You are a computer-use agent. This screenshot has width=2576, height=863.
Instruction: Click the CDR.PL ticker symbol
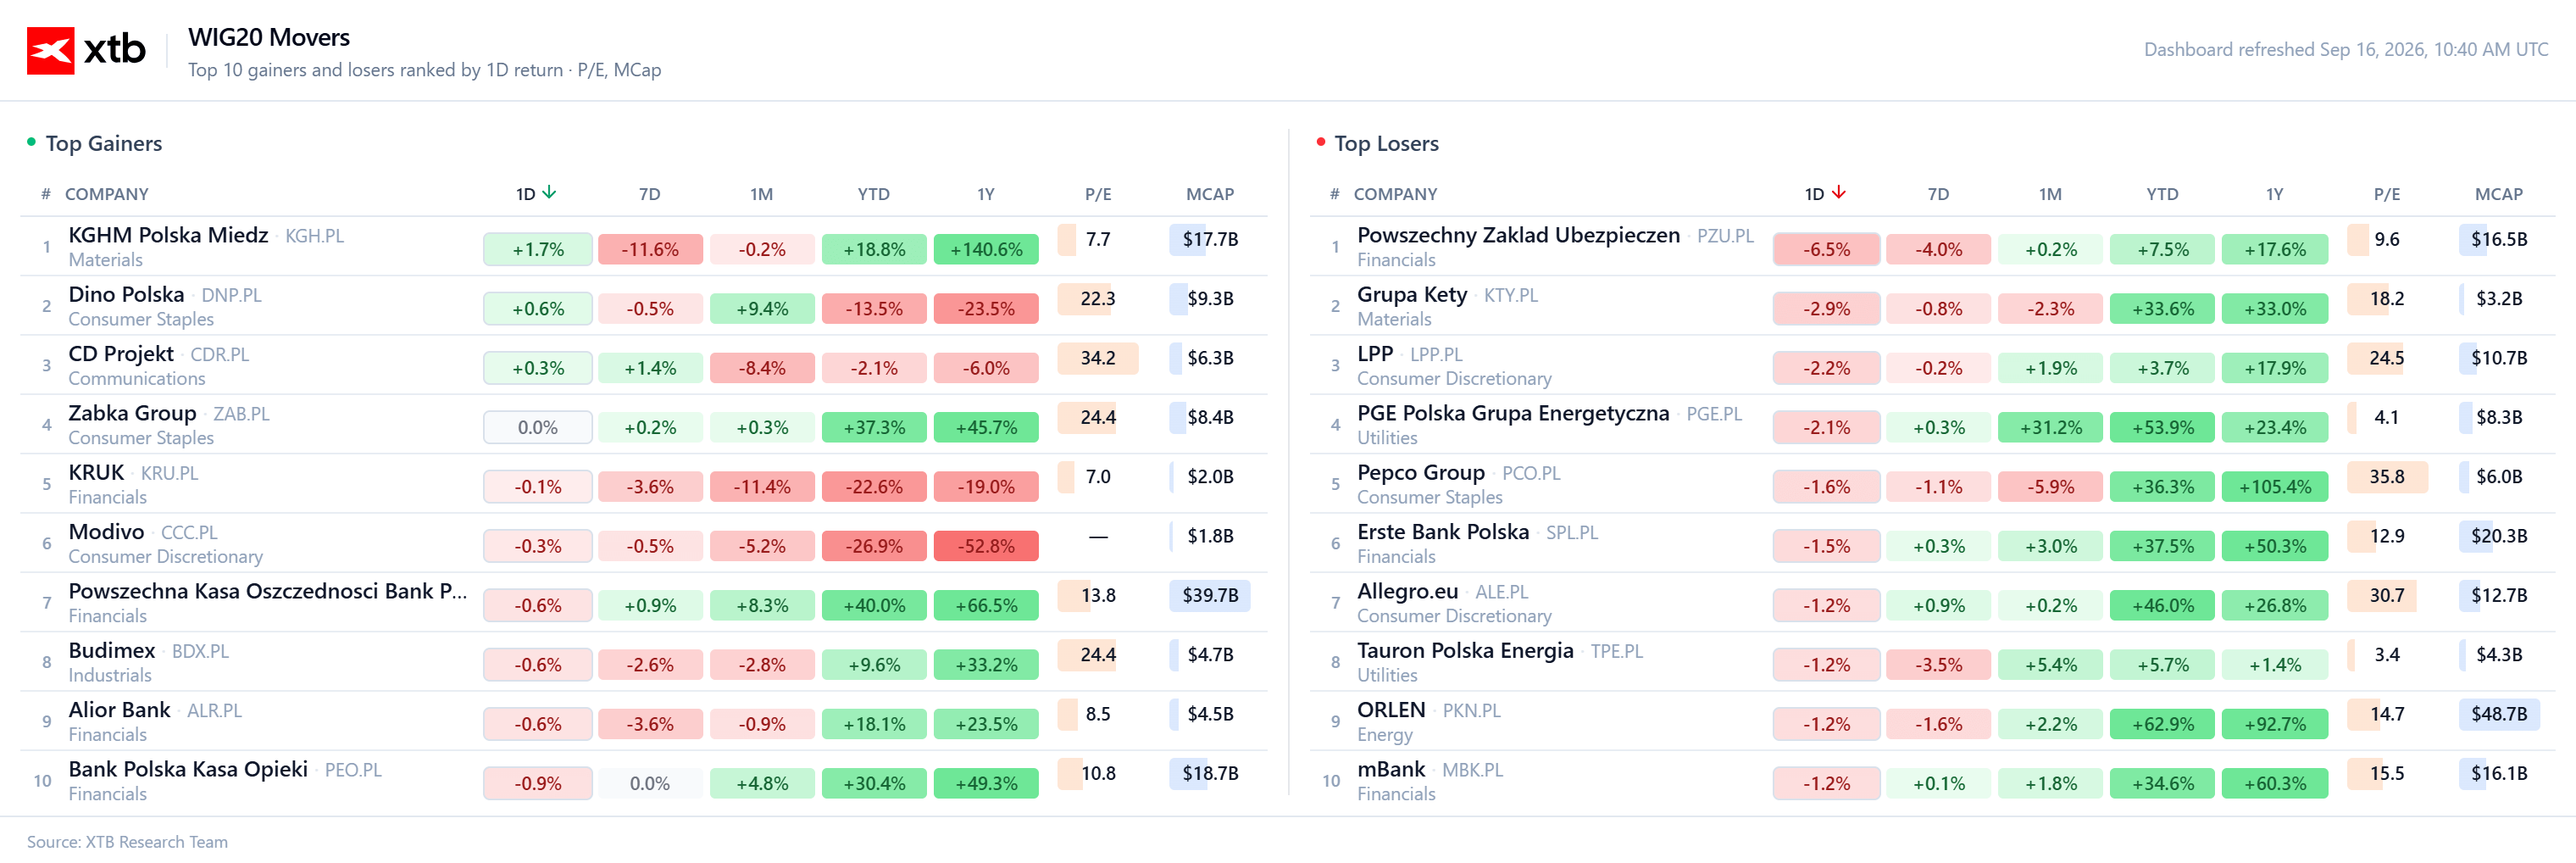pos(220,355)
